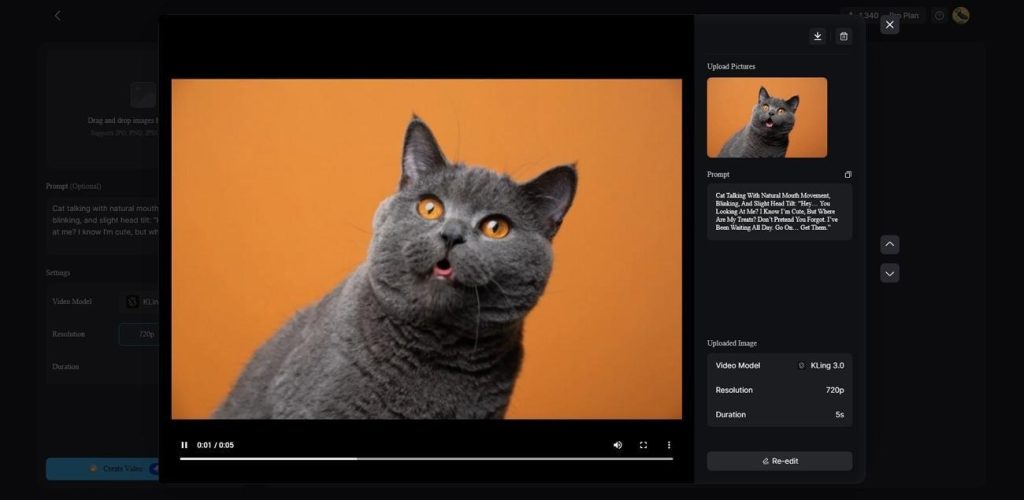
Task: Delete the video using the trash icon
Action: [x=844, y=37]
